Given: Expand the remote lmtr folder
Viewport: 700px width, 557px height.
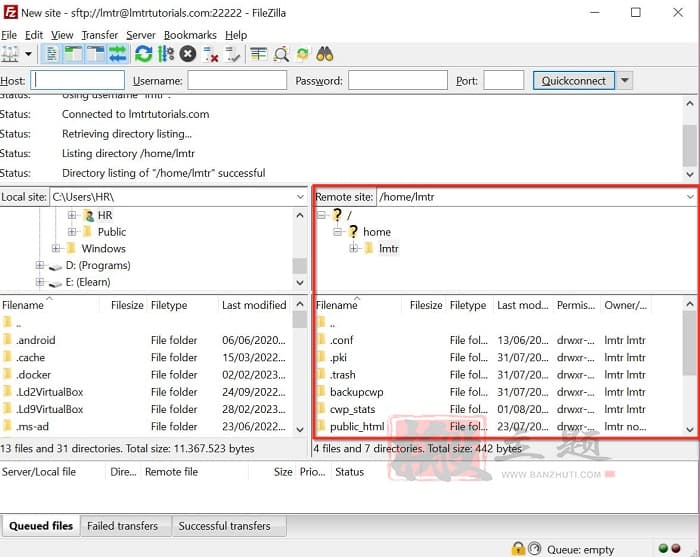Looking at the screenshot, I should (x=354, y=248).
